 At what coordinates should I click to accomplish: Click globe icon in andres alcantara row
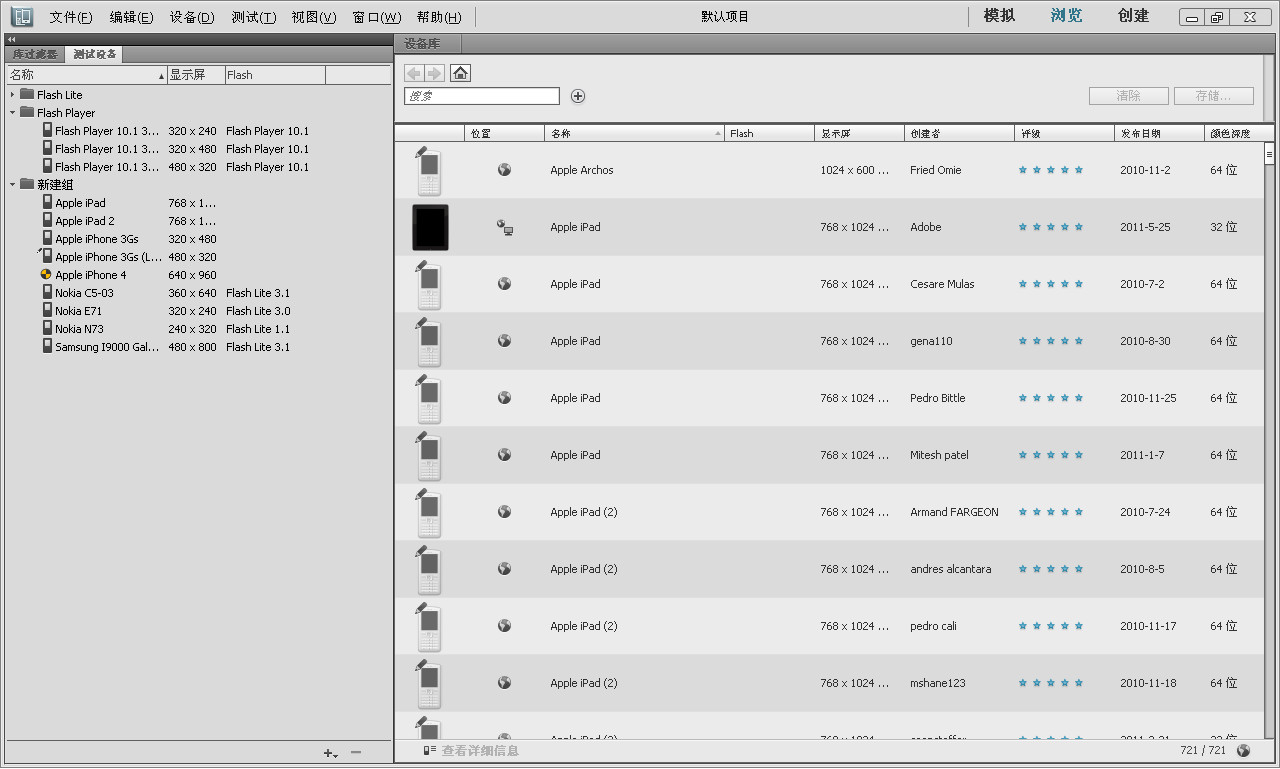[x=505, y=569]
